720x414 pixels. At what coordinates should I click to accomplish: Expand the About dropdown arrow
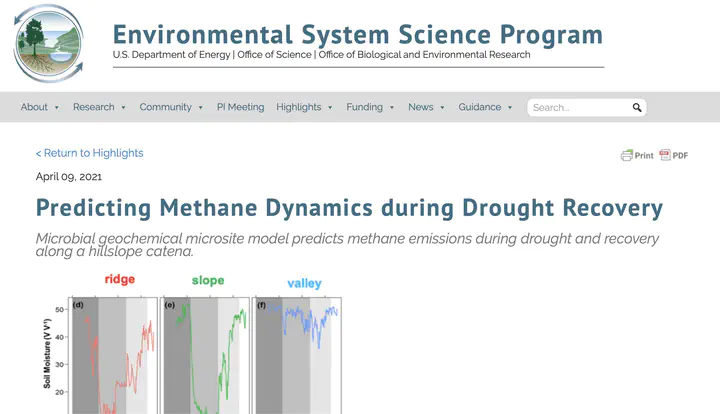57,107
